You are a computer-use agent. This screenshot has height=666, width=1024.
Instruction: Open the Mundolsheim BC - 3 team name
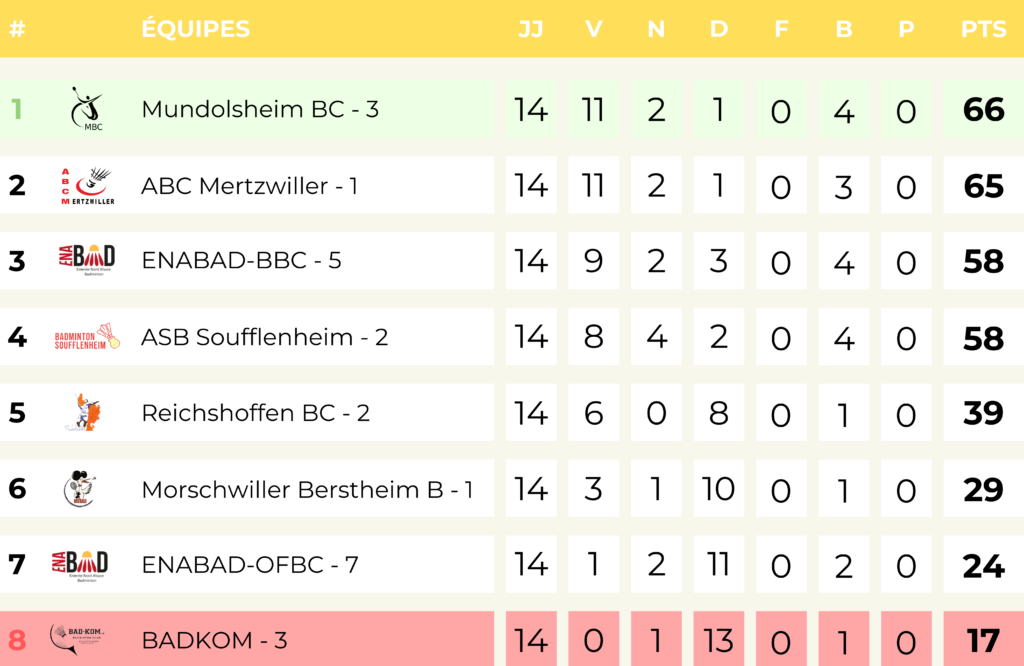coord(260,109)
